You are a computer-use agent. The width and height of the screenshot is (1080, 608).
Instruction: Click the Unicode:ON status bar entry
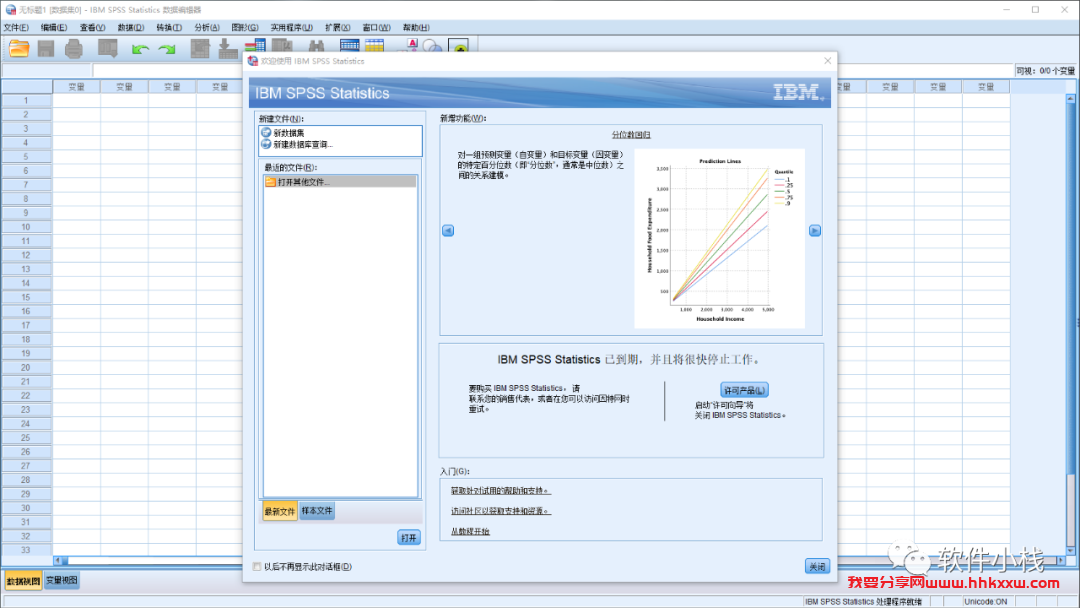click(986, 602)
